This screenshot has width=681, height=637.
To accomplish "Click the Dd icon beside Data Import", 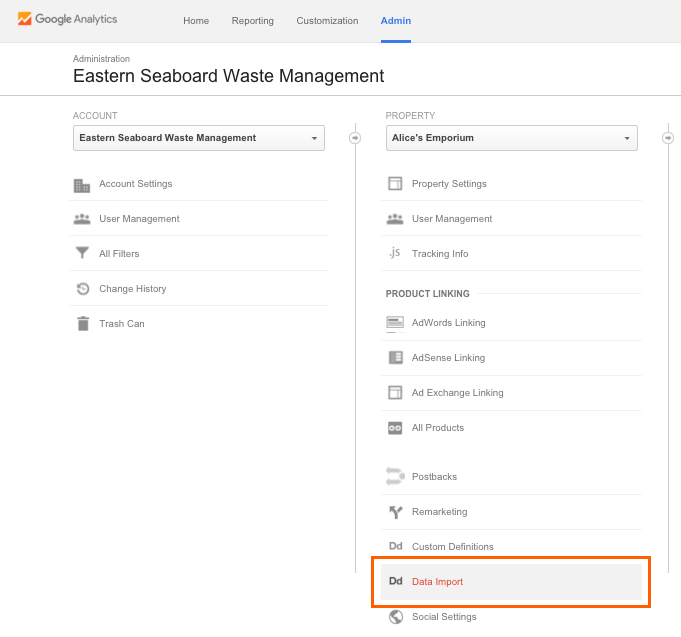I will click(396, 581).
